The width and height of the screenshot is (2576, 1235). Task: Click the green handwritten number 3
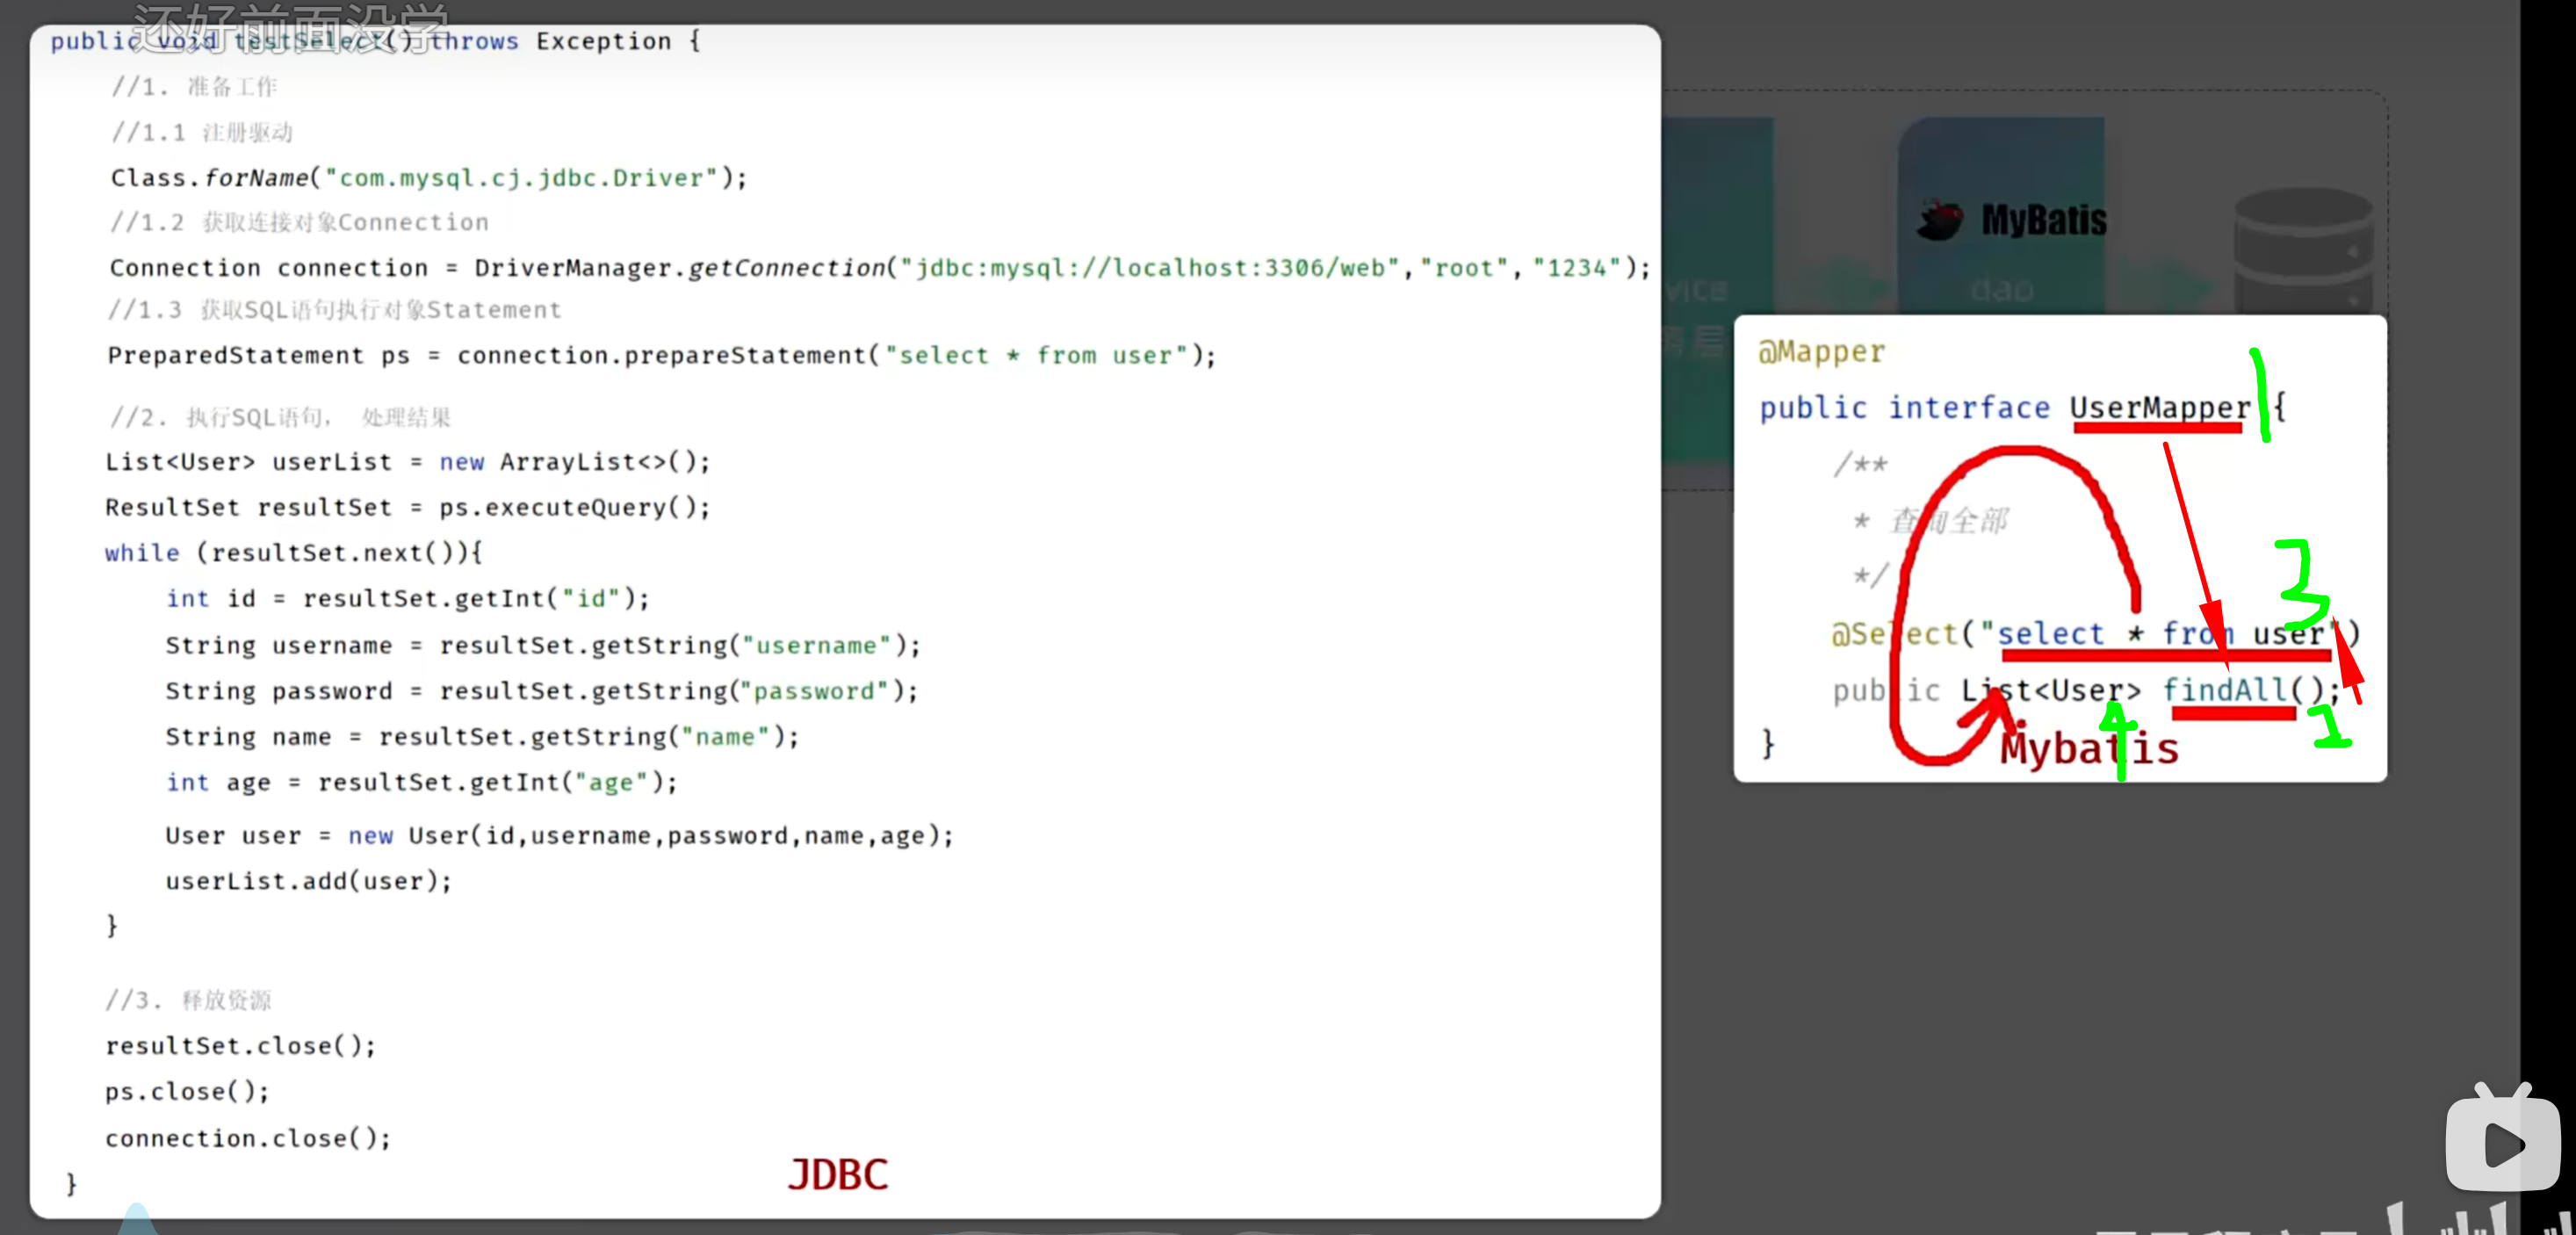(x=2302, y=585)
